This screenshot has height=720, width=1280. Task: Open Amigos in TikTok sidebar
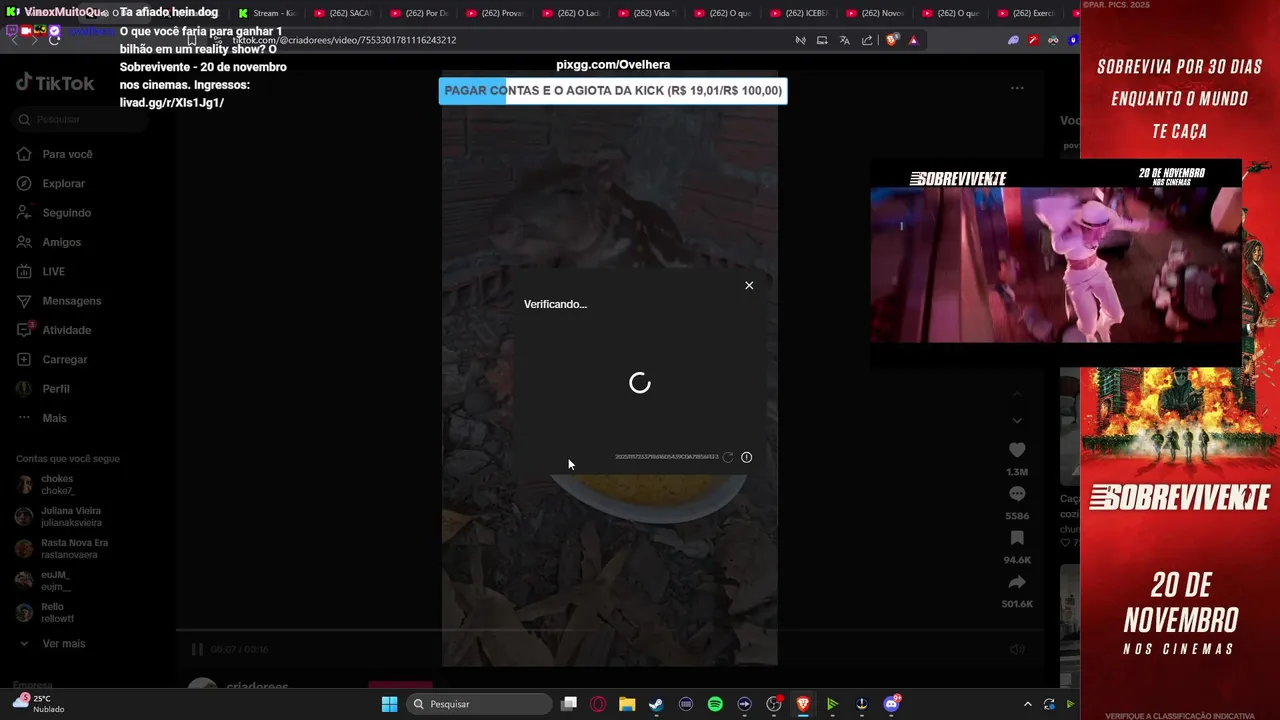coord(61,242)
